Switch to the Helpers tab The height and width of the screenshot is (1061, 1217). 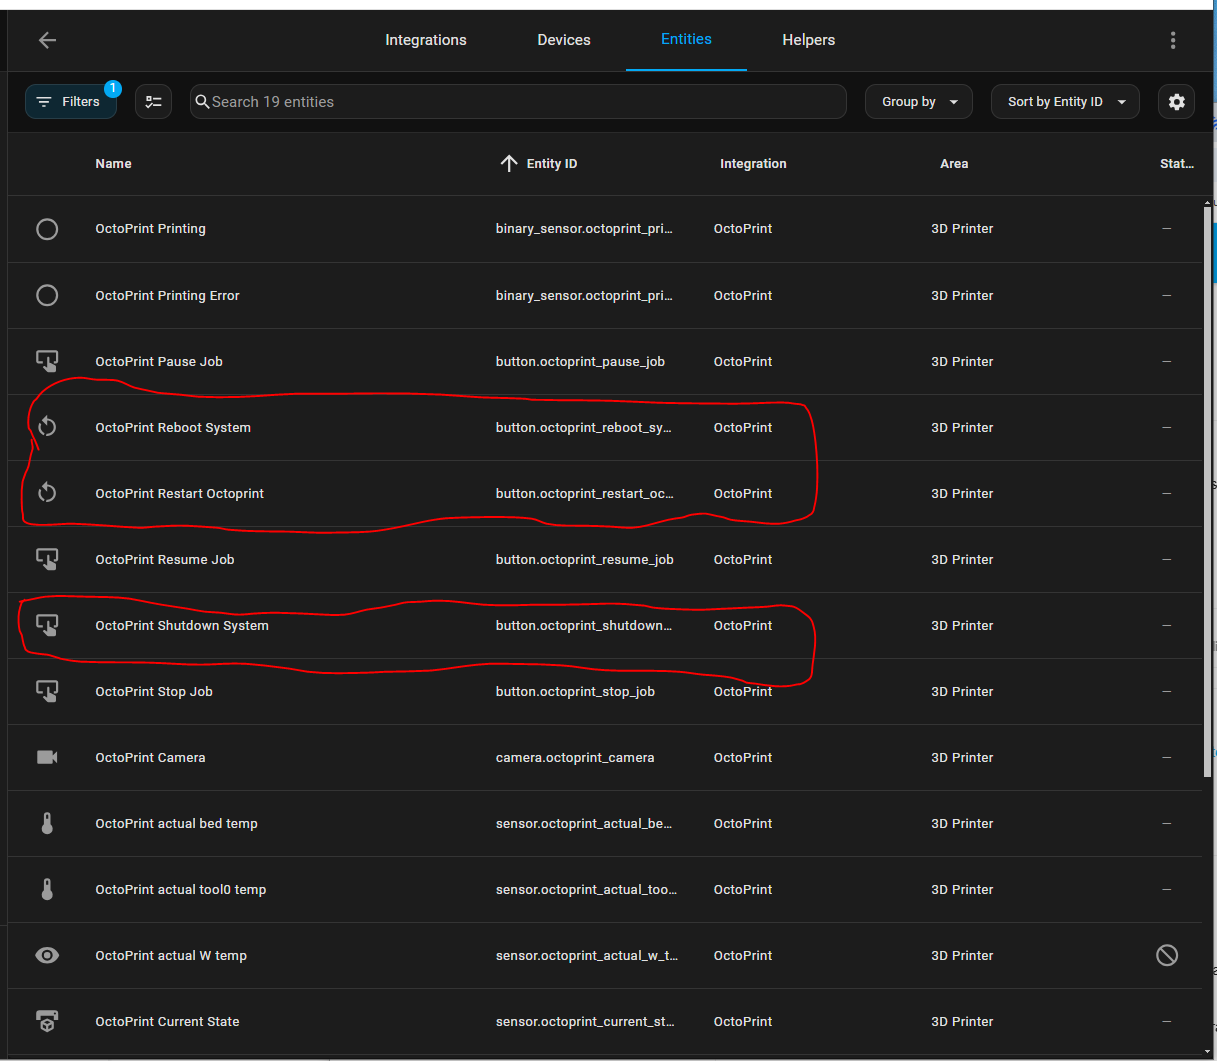click(x=808, y=40)
